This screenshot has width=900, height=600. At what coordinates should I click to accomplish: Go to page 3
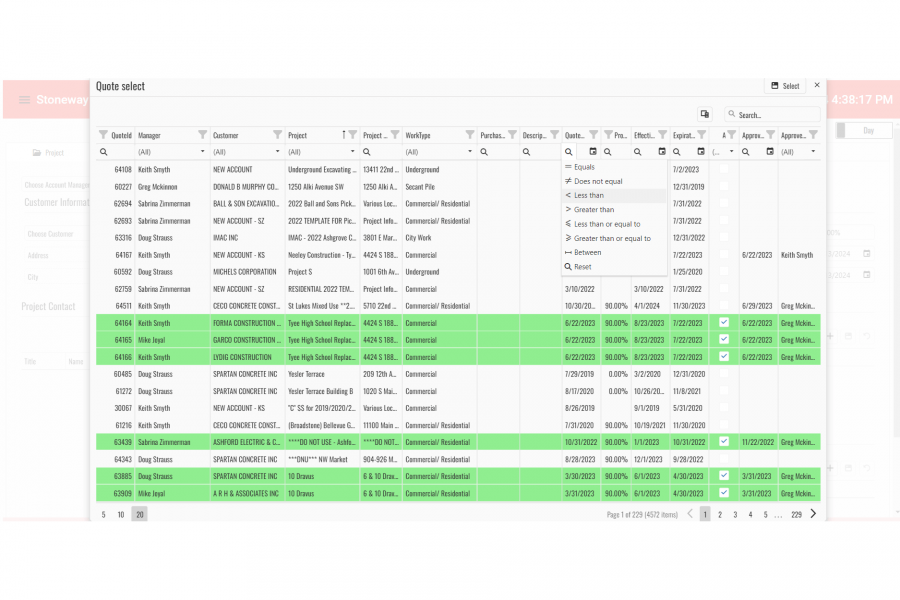click(x=735, y=514)
